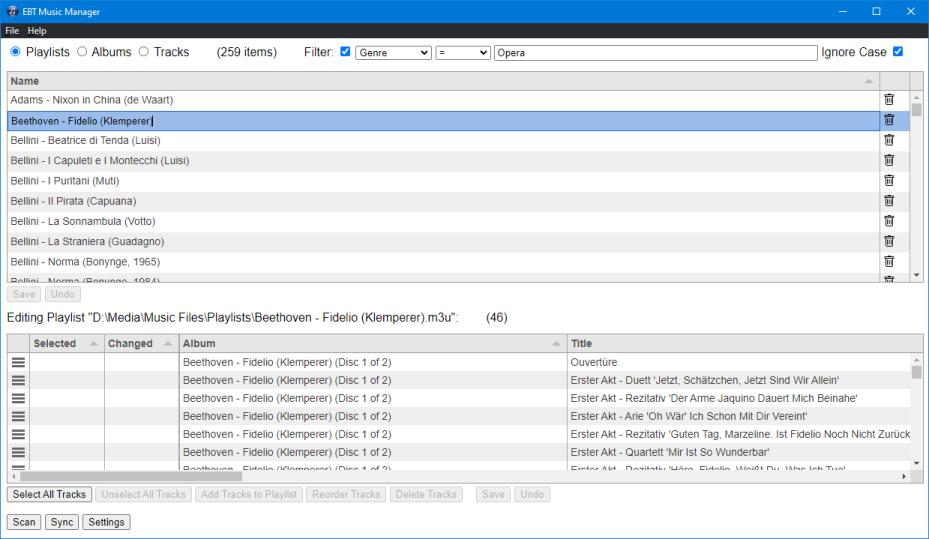Image resolution: width=929 pixels, height=539 pixels.
Task: Open the Help menu
Action: pos(37,31)
